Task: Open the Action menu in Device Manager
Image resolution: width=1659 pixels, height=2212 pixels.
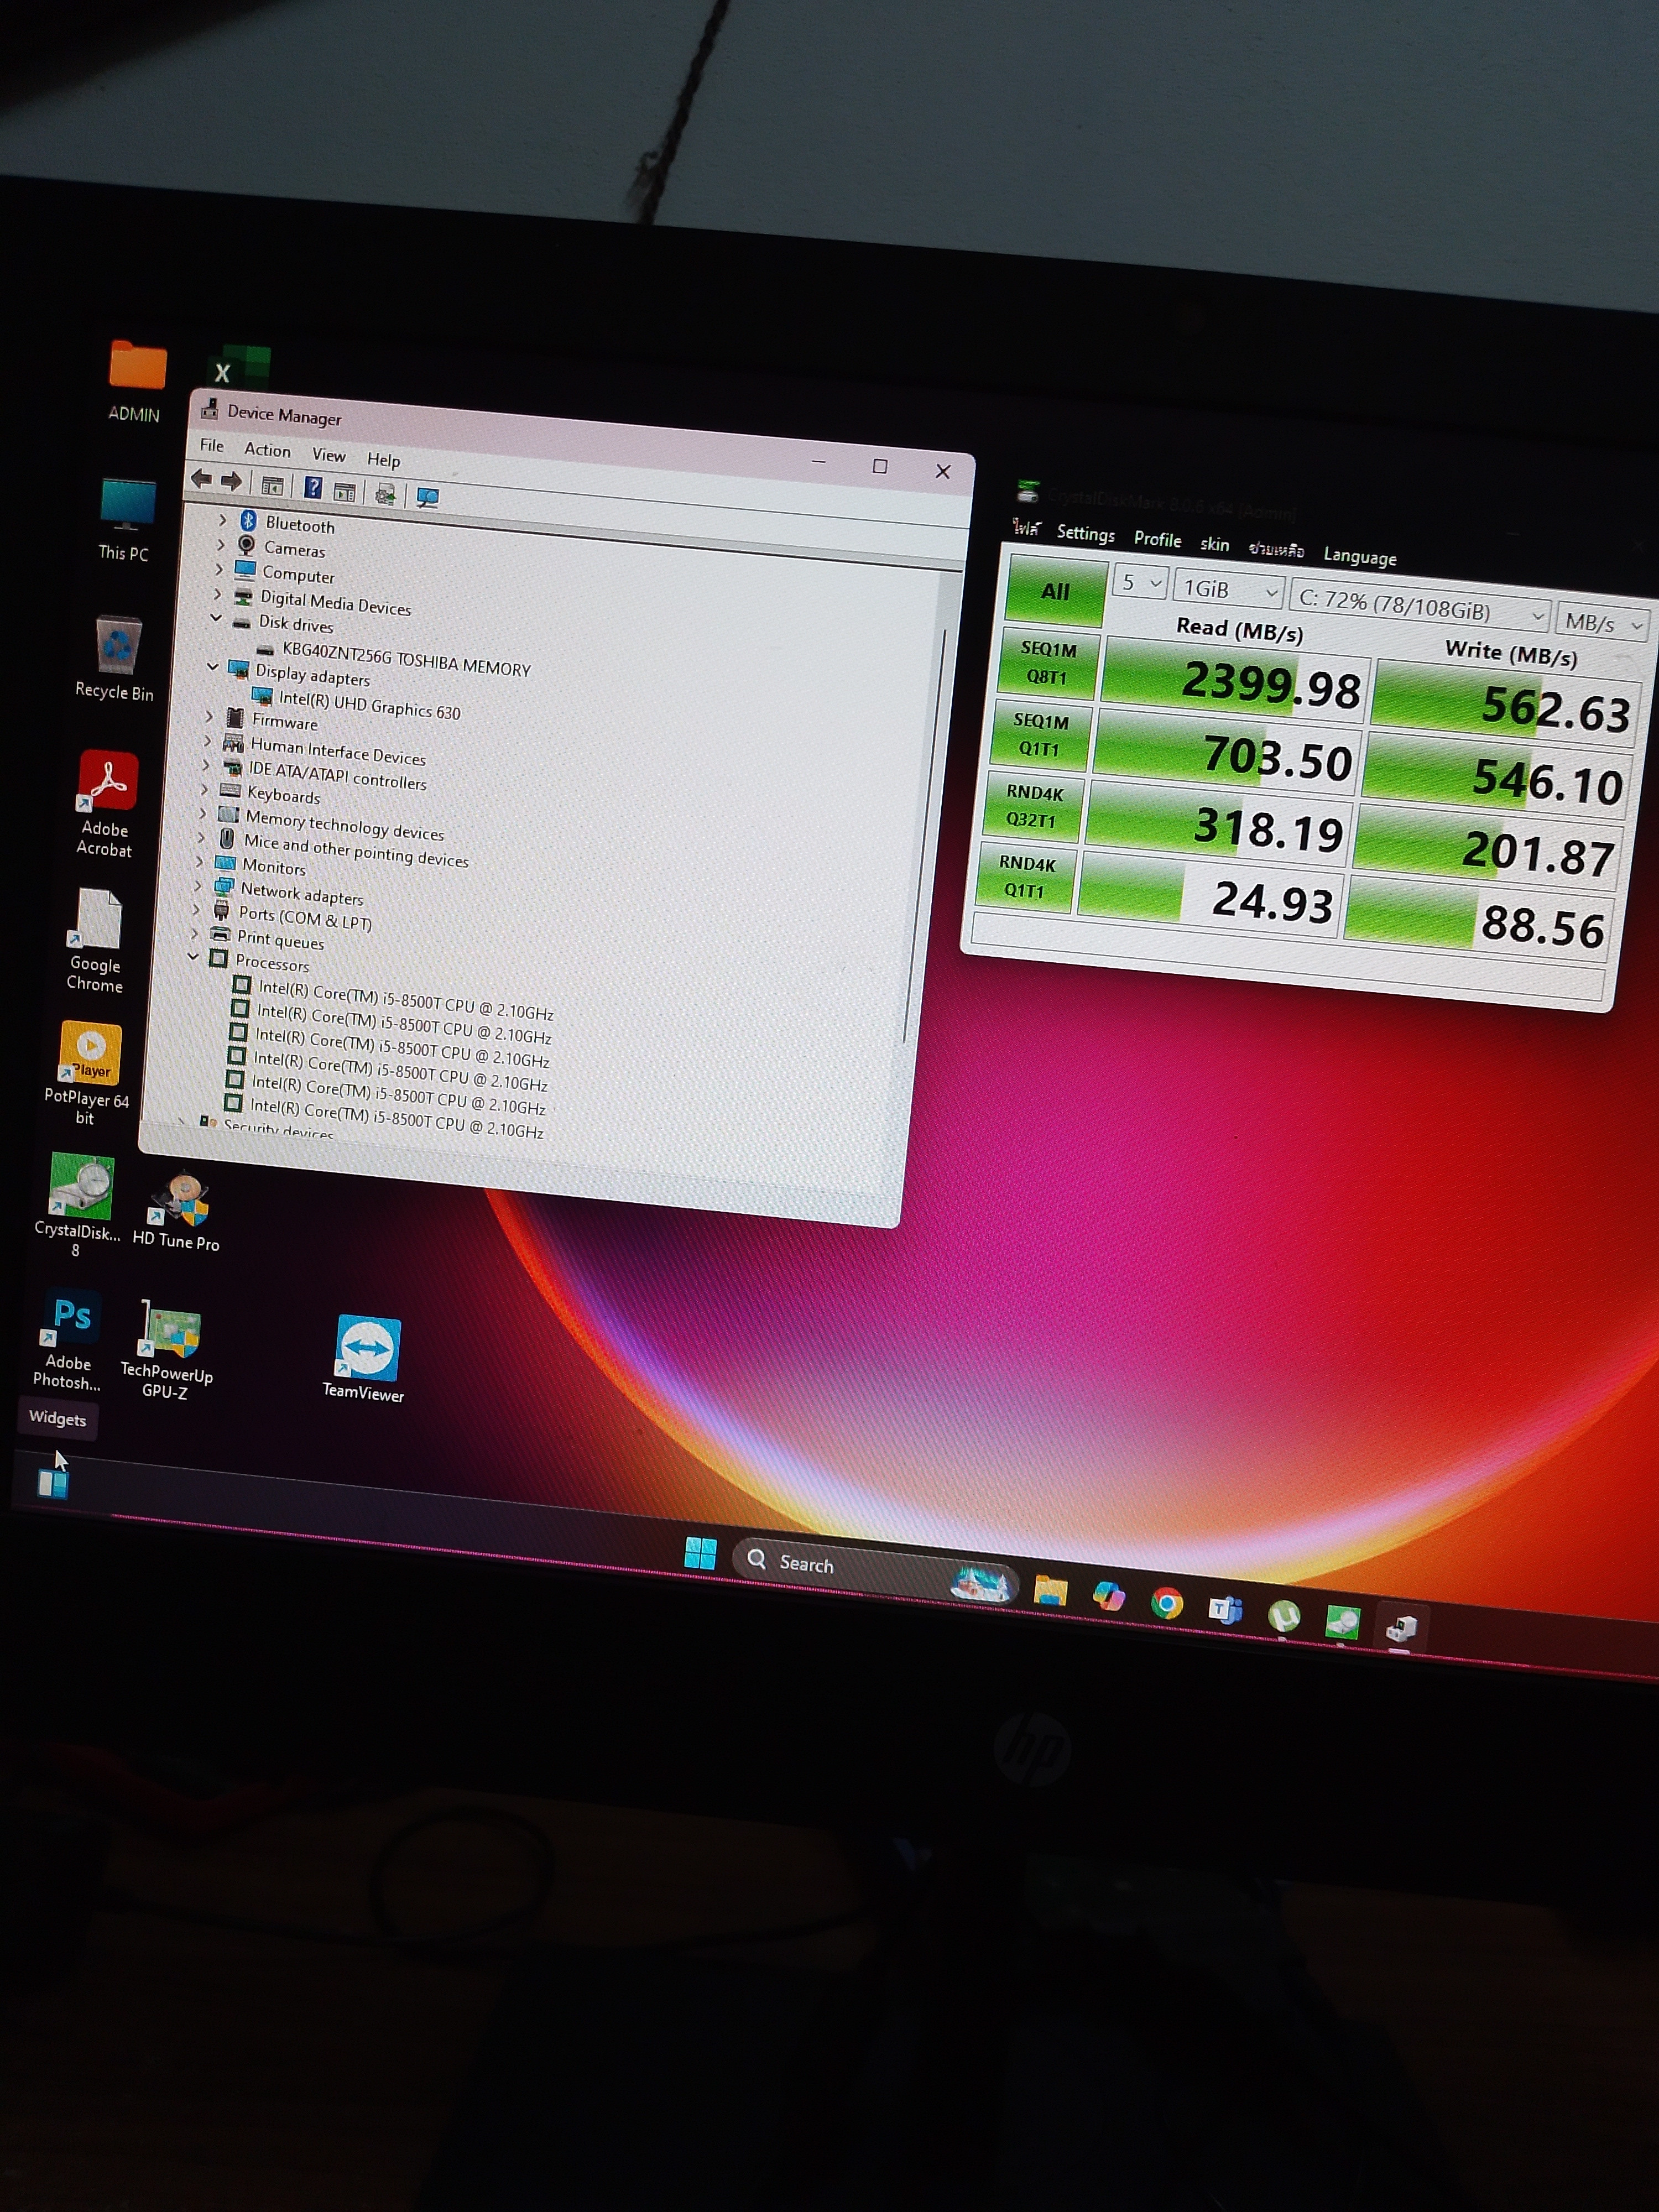Action: (x=268, y=450)
